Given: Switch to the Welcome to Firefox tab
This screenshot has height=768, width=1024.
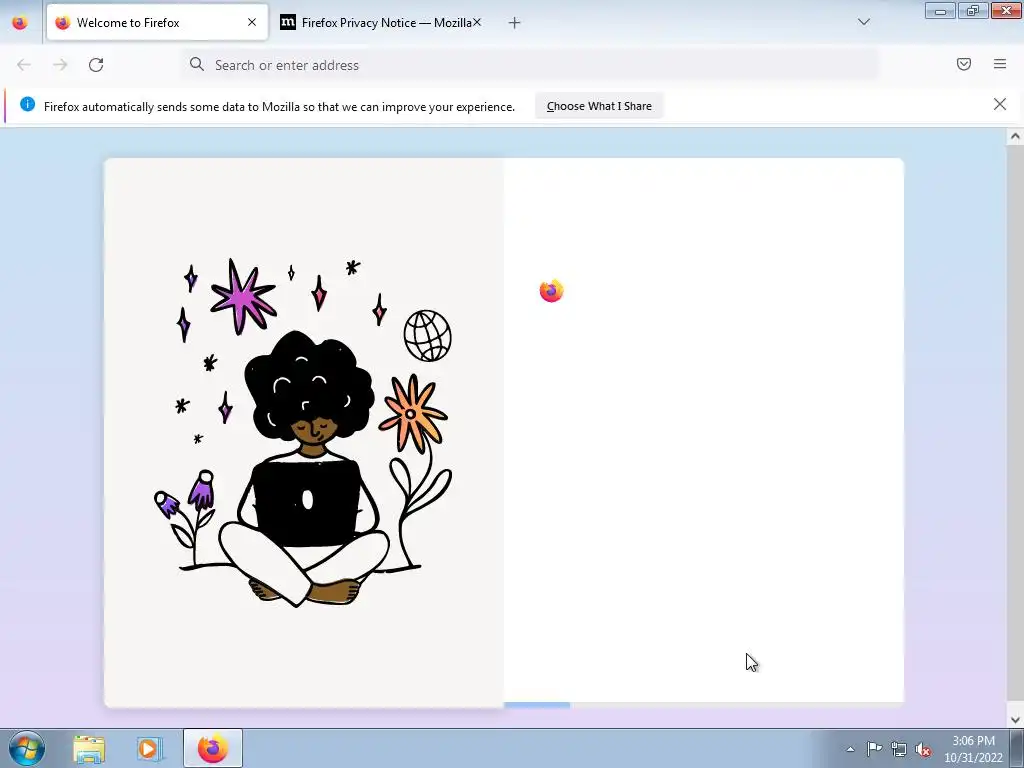Looking at the screenshot, I should coord(157,23).
